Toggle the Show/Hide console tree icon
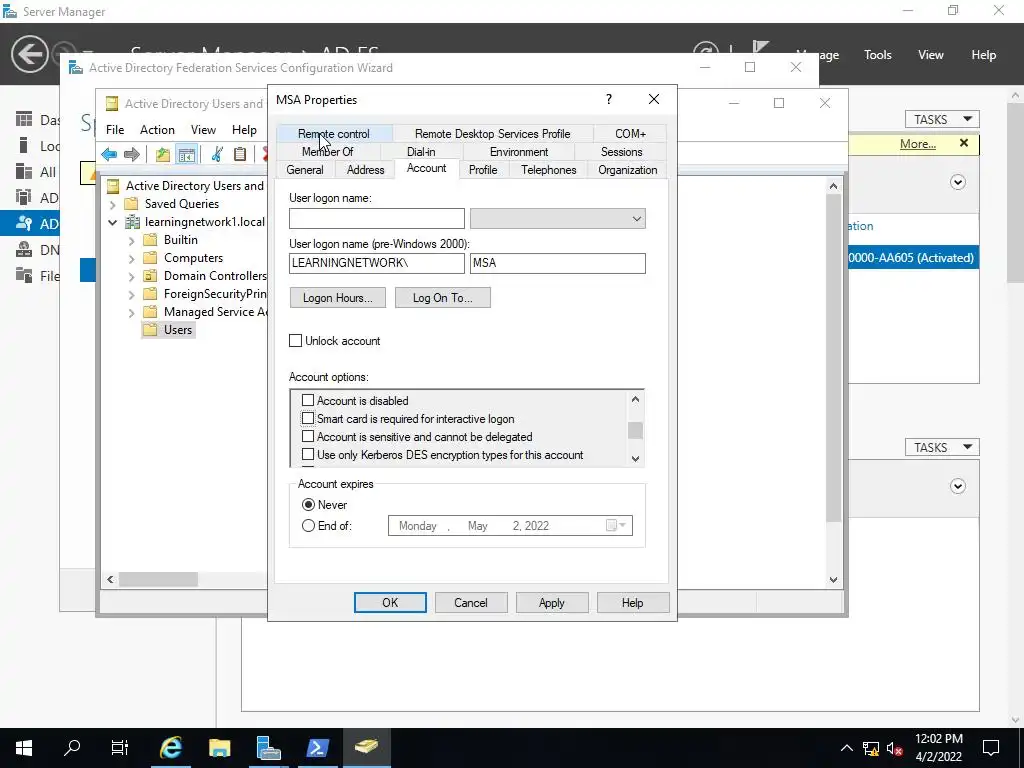 (186, 154)
